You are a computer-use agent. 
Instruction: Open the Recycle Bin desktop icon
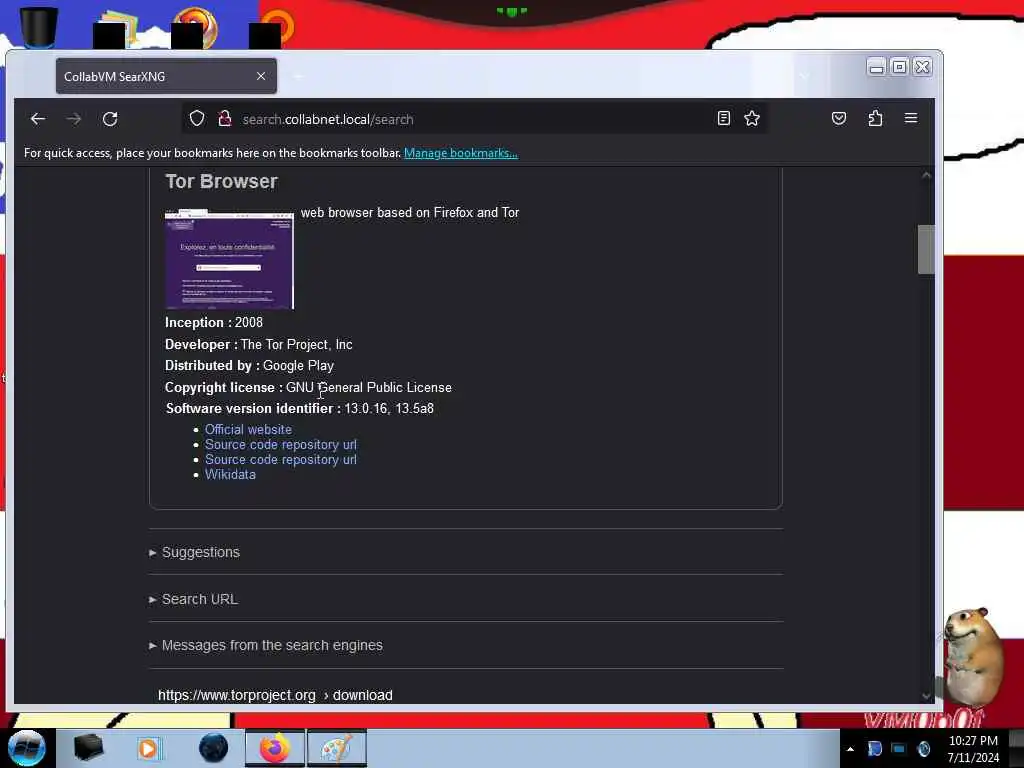(x=39, y=26)
